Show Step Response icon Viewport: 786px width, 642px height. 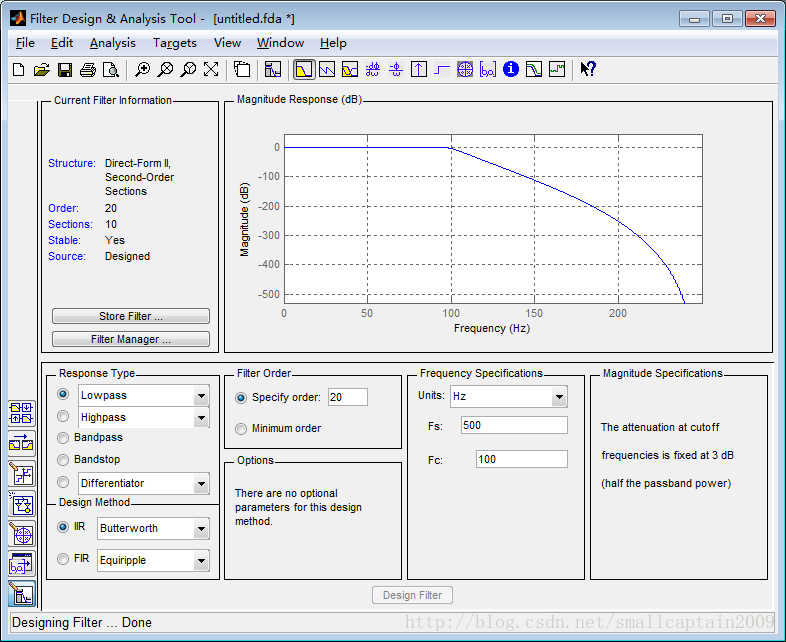click(442, 69)
